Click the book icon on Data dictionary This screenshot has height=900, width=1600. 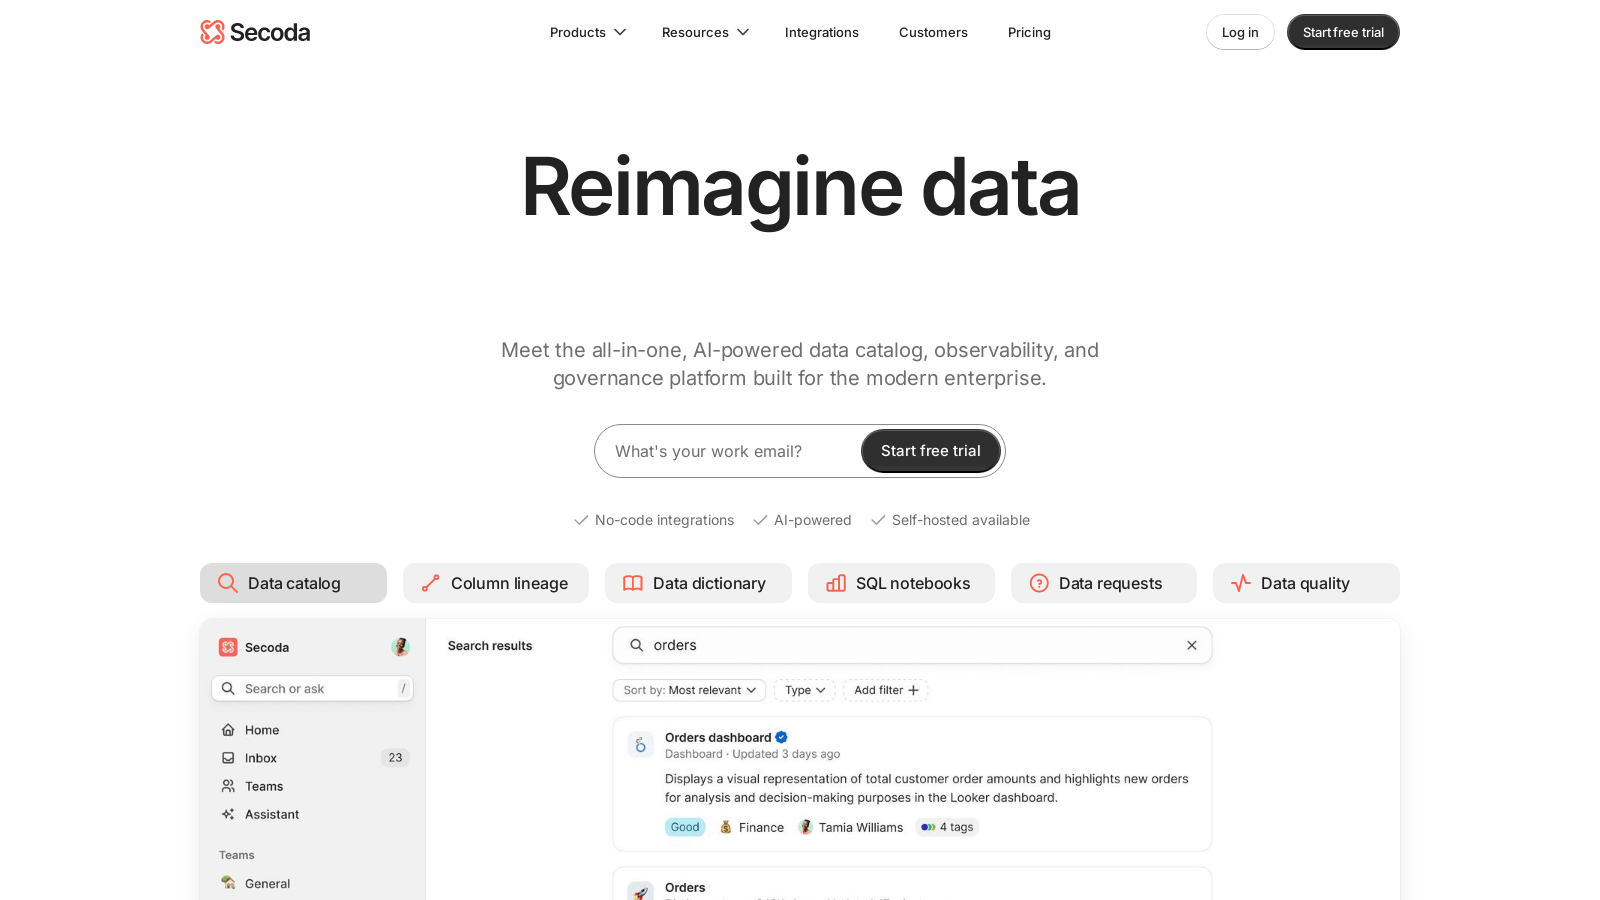click(633, 583)
